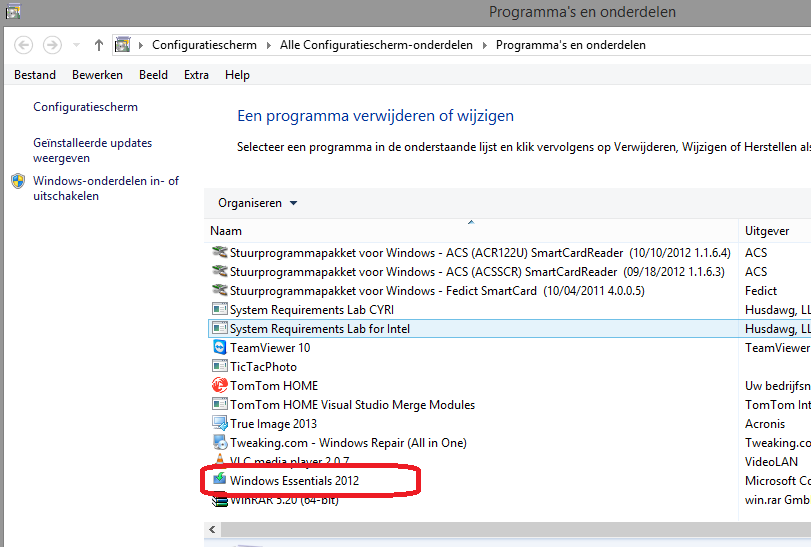Screen dimensions: 811x547
Task: Click icon of Fedict SmartCard driver
Action: click(x=220, y=291)
